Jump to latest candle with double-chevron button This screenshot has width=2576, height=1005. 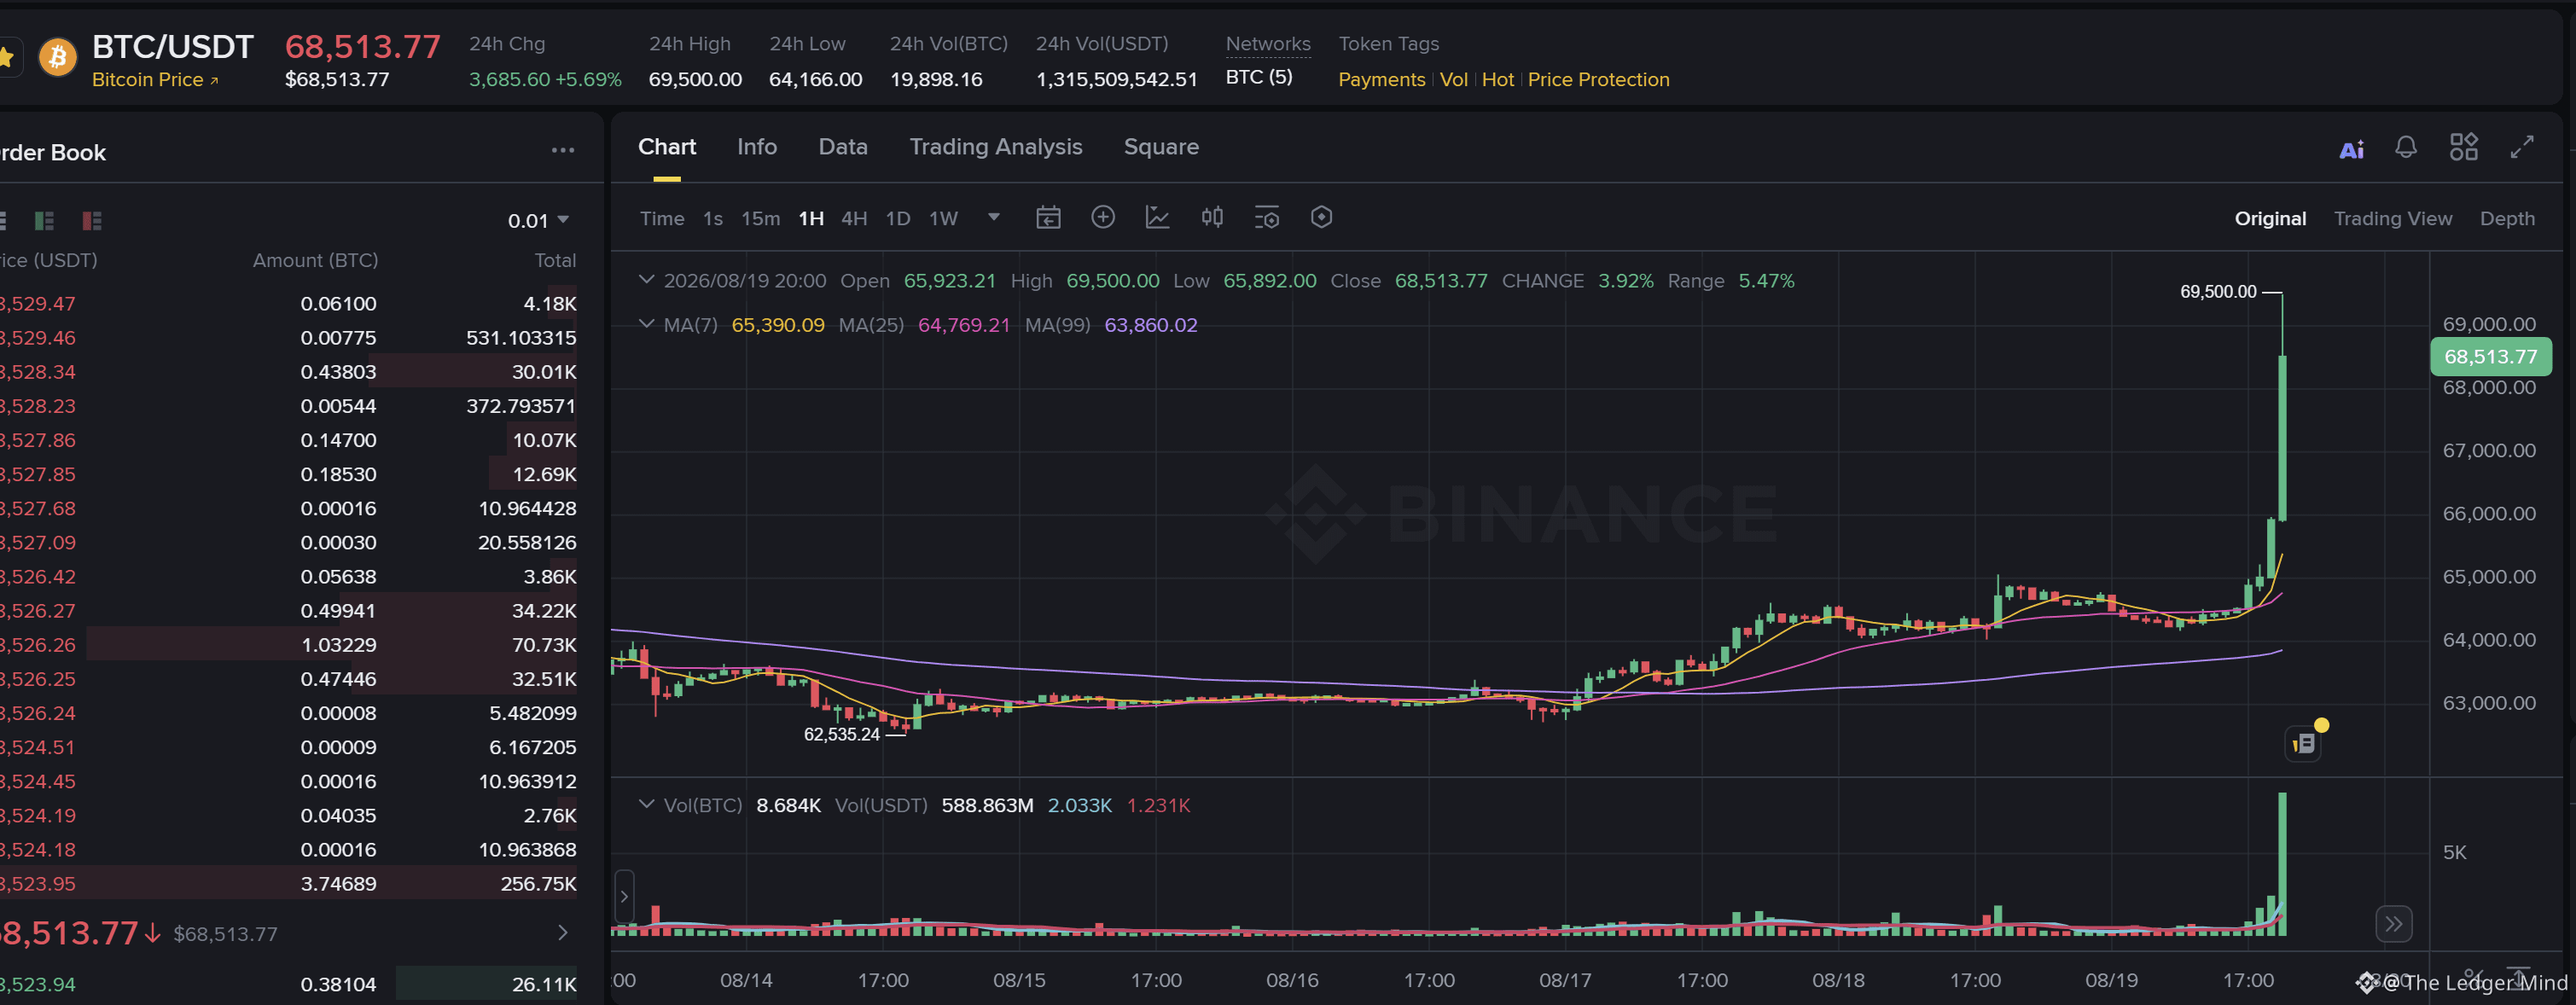[x=2394, y=923]
